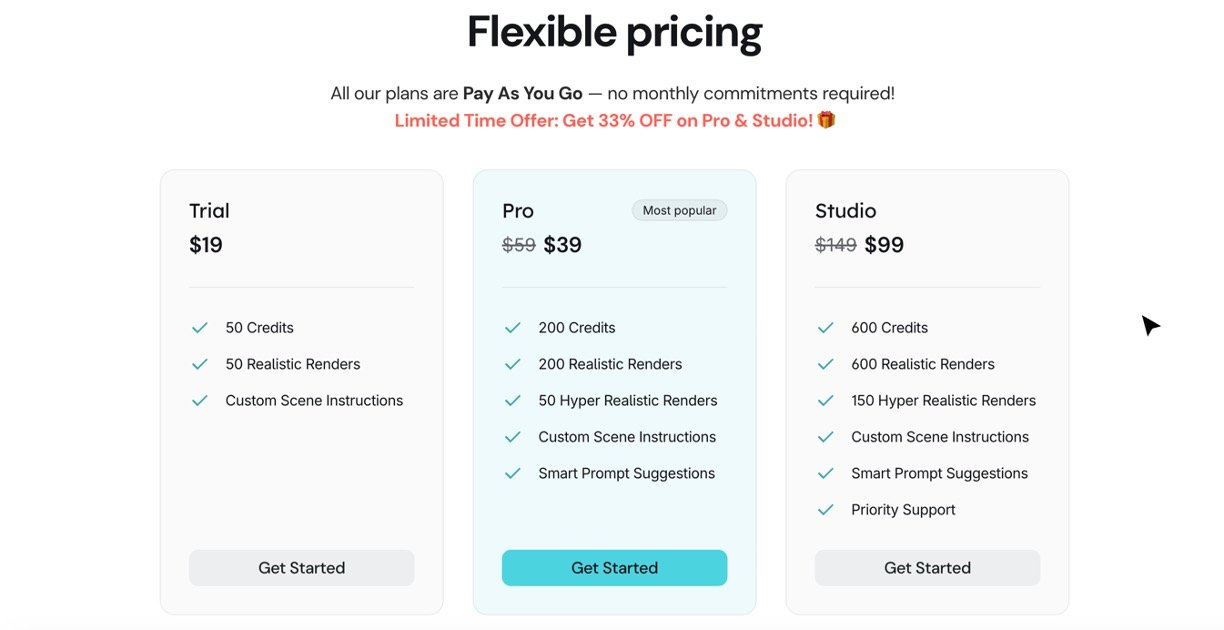Click the Most popular badge
Screen dimensions: 1224x630
679,210
